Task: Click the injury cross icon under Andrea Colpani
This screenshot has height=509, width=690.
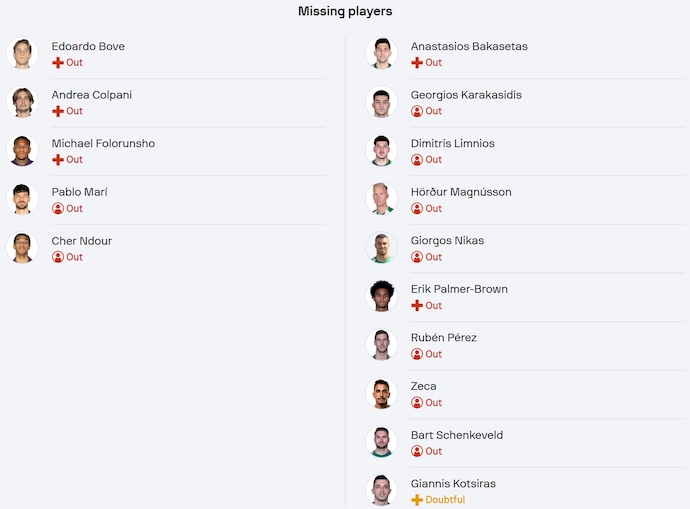Action: [x=58, y=111]
